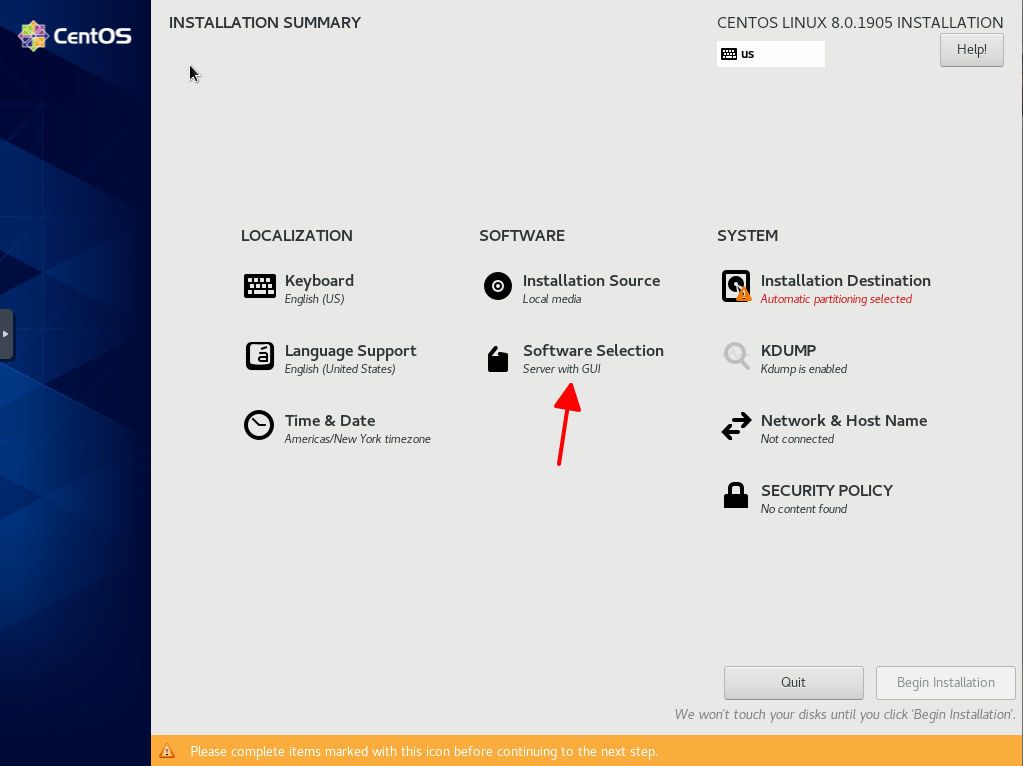Open Time & Date settings
Viewport: 1023px width, 766px height.
point(329,421)
